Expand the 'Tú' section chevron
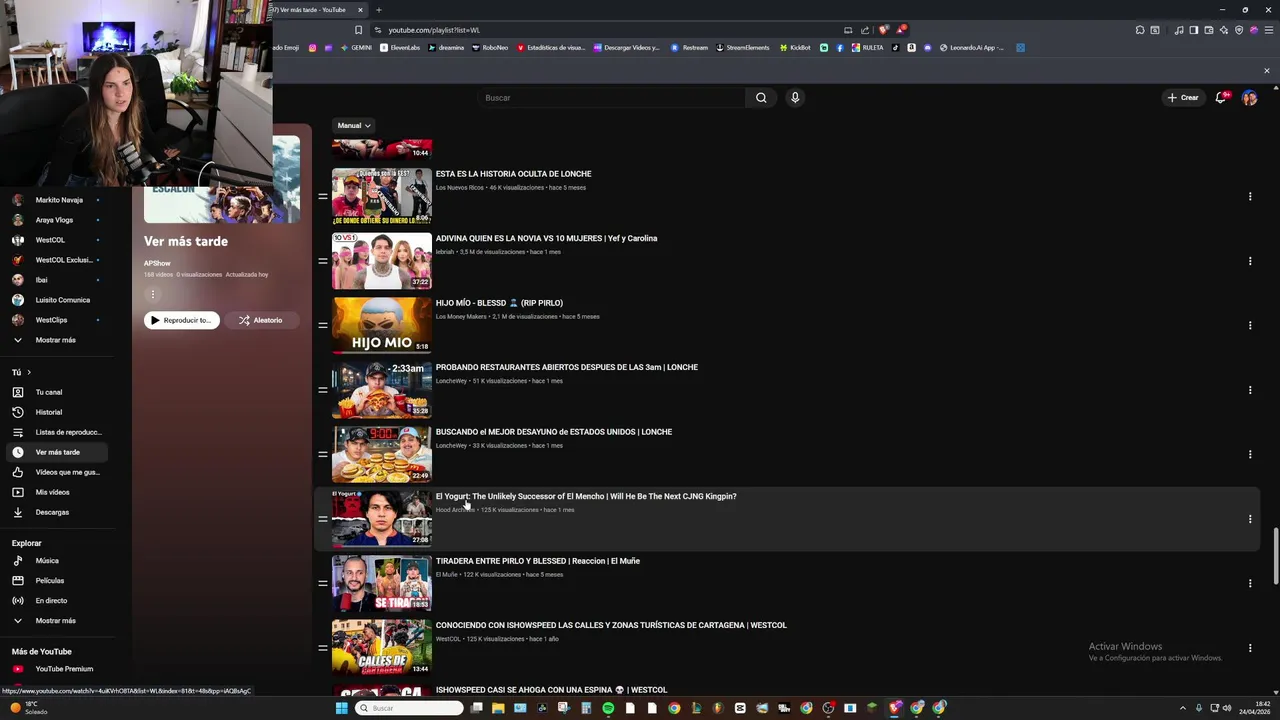Image resolution: width=1280 pixels, height=720 pixels. point(29,372)
